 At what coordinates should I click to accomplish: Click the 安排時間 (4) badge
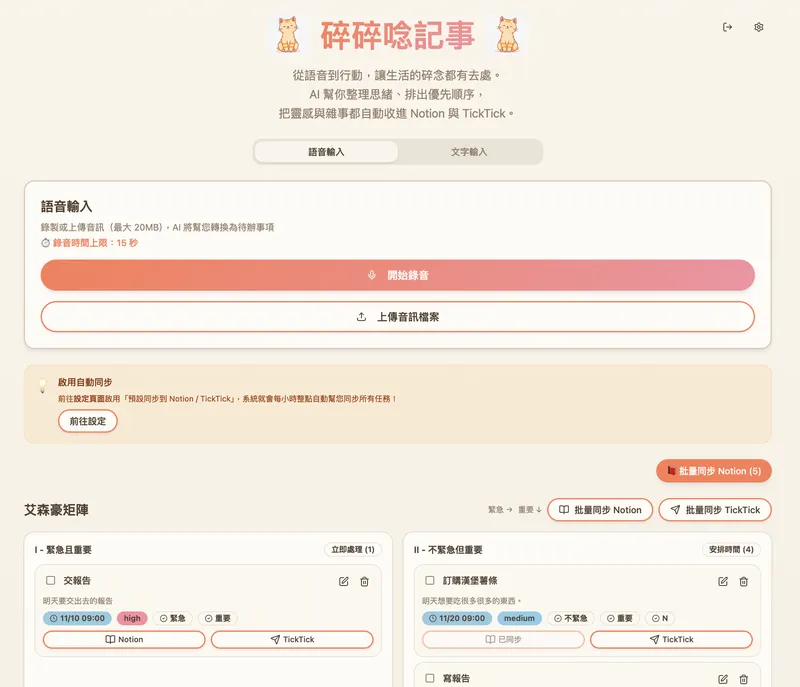pyautogui.click(x=731, y=549)
